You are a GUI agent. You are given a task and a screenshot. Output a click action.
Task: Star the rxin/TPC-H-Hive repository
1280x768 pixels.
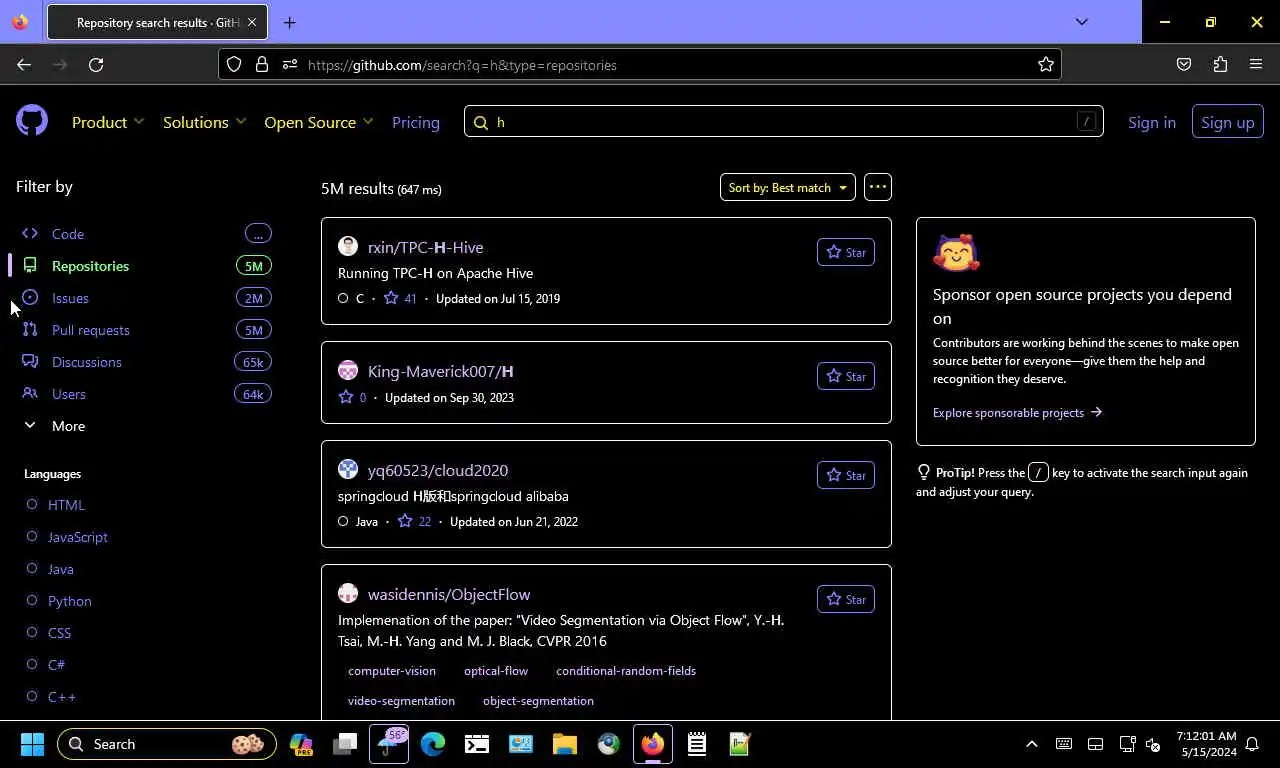(x=846, y=252)
